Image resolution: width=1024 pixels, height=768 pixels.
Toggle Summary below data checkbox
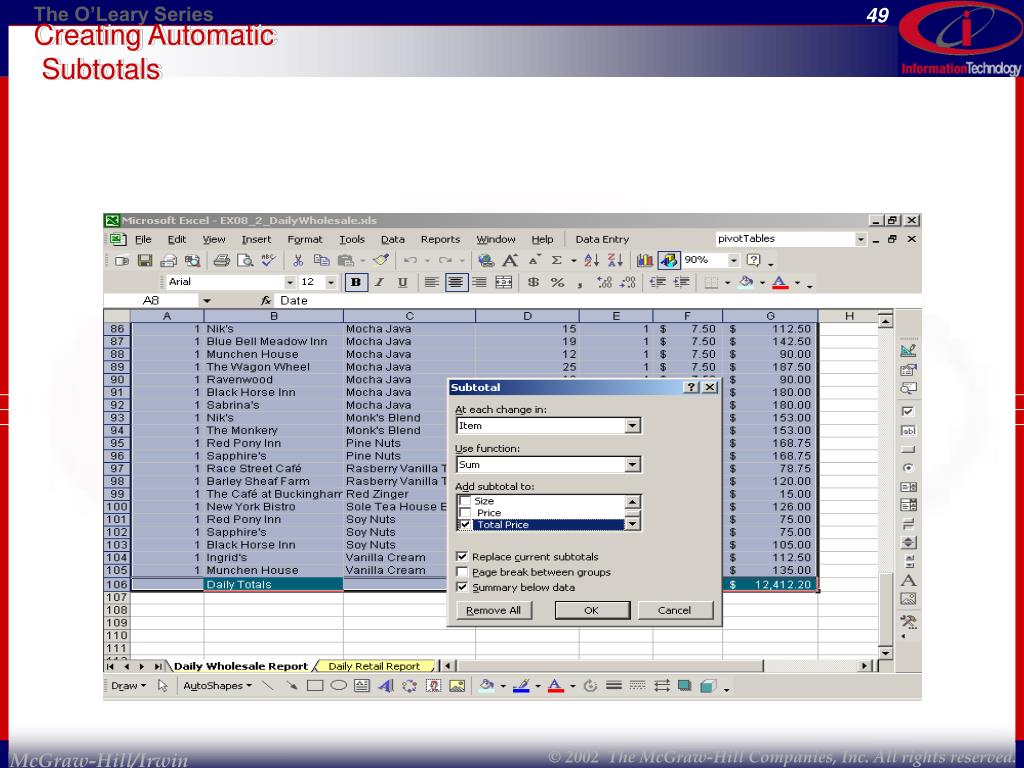[462, 587]
